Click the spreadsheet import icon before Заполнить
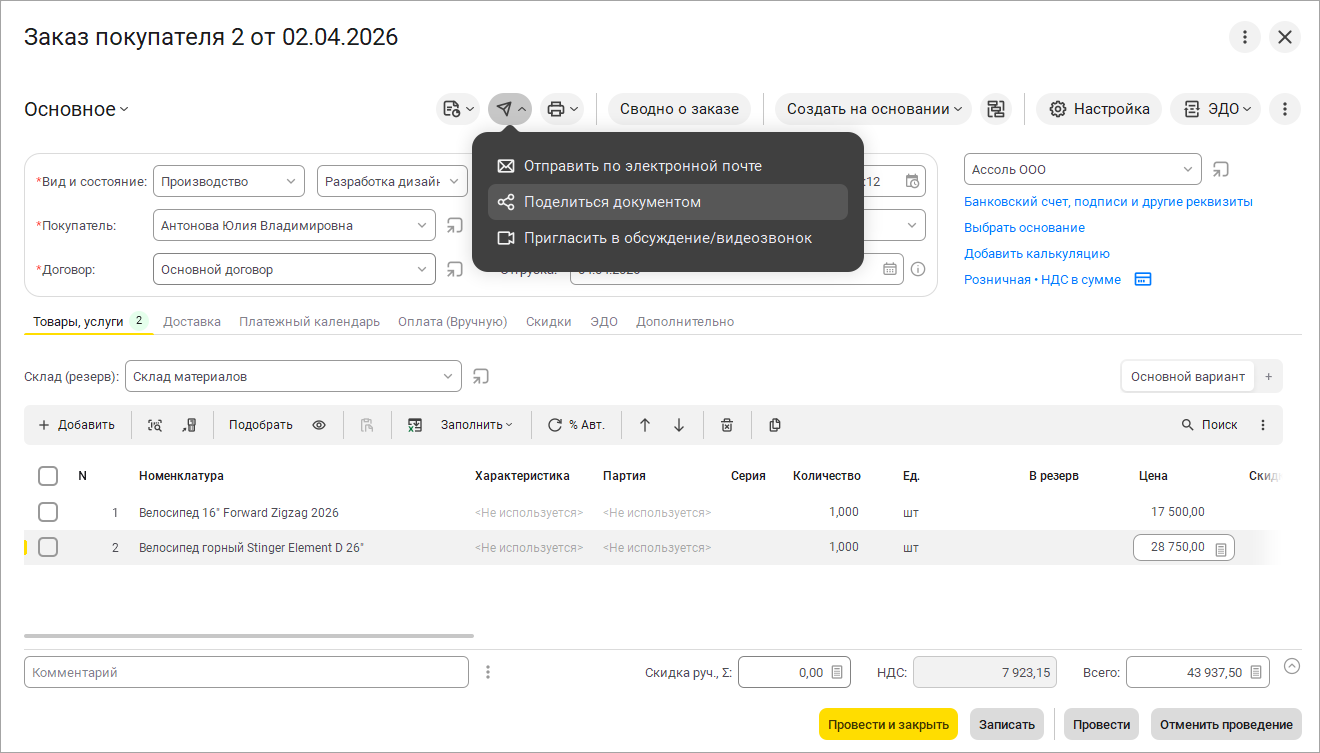 click(415, 425)
